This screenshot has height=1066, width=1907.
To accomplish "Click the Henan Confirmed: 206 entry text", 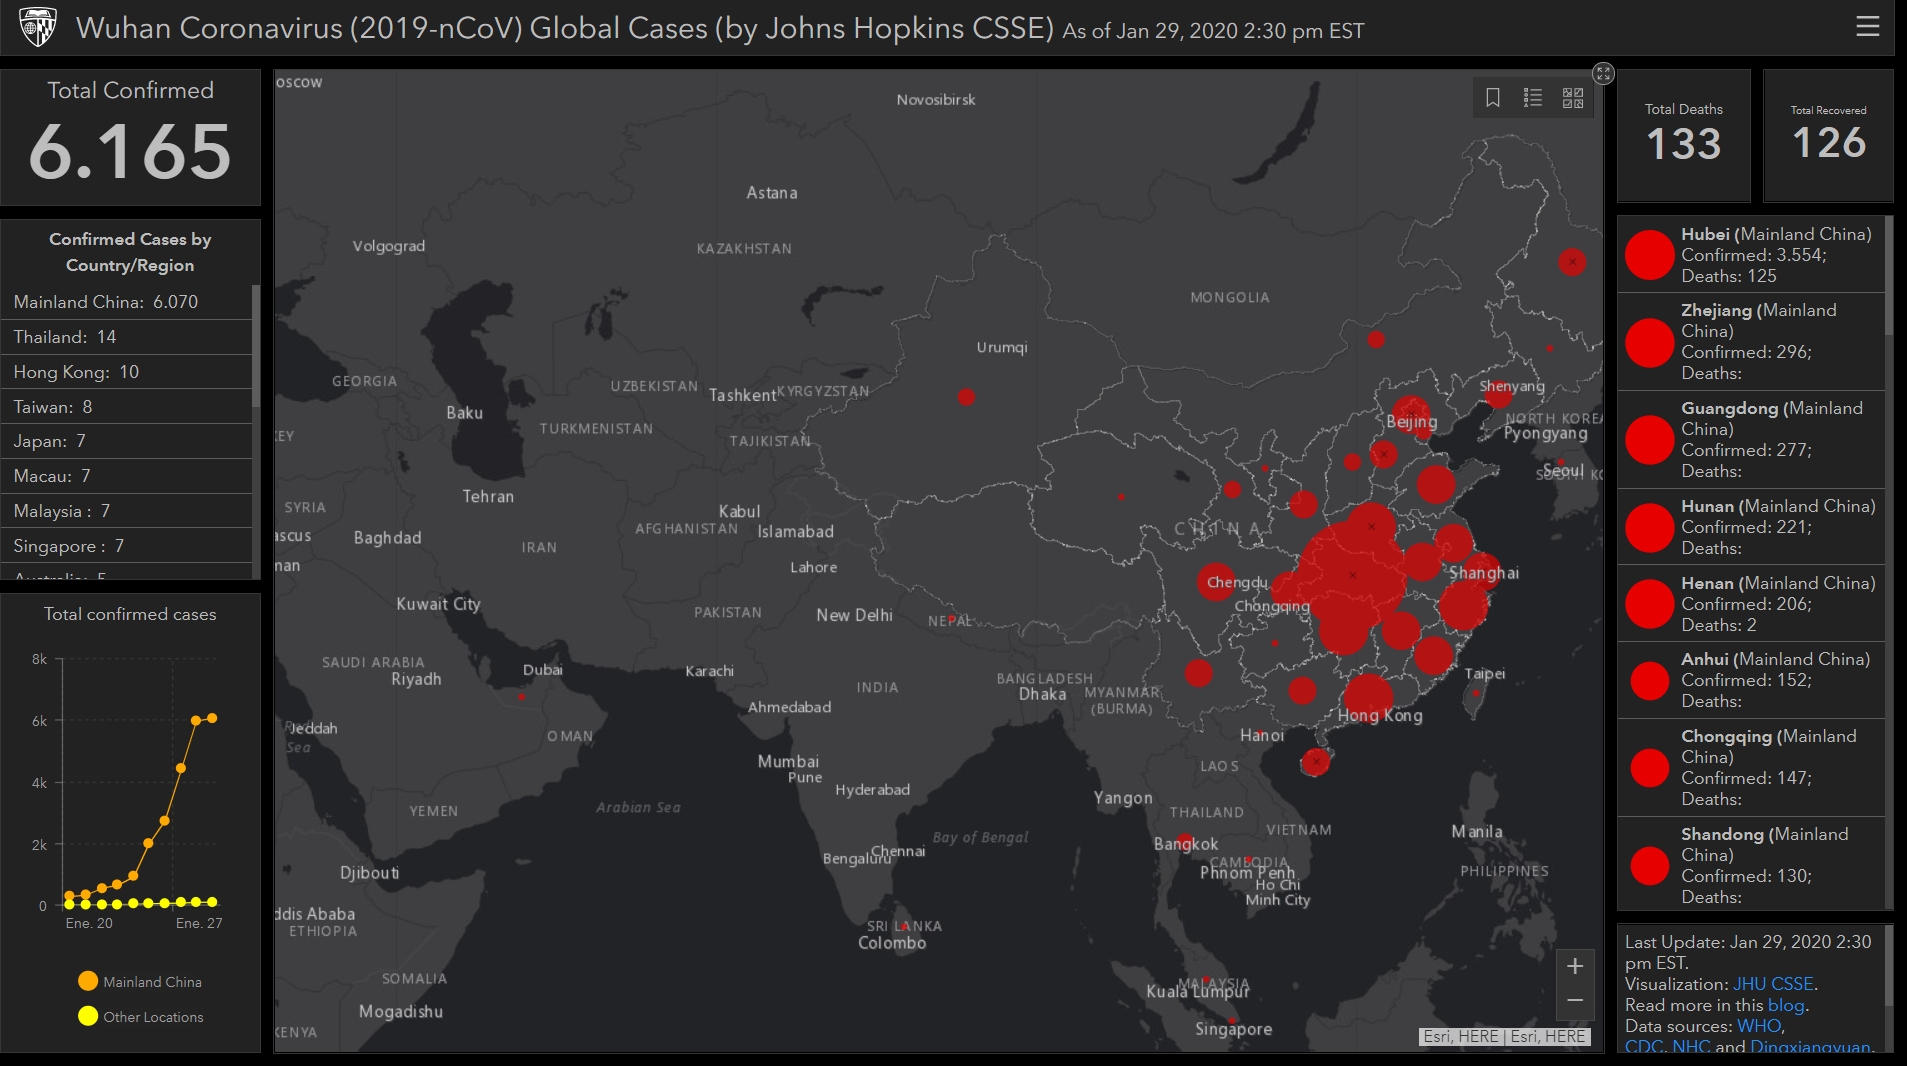I will (x=1746, y=604).
